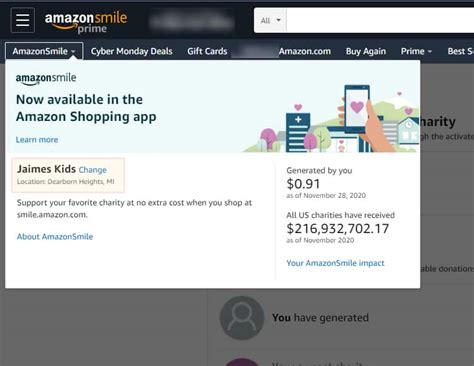This screenshot has height=366, width=474.
Task: Click the amazonsmile logo in dropdown panel
Action: (46, 79)
